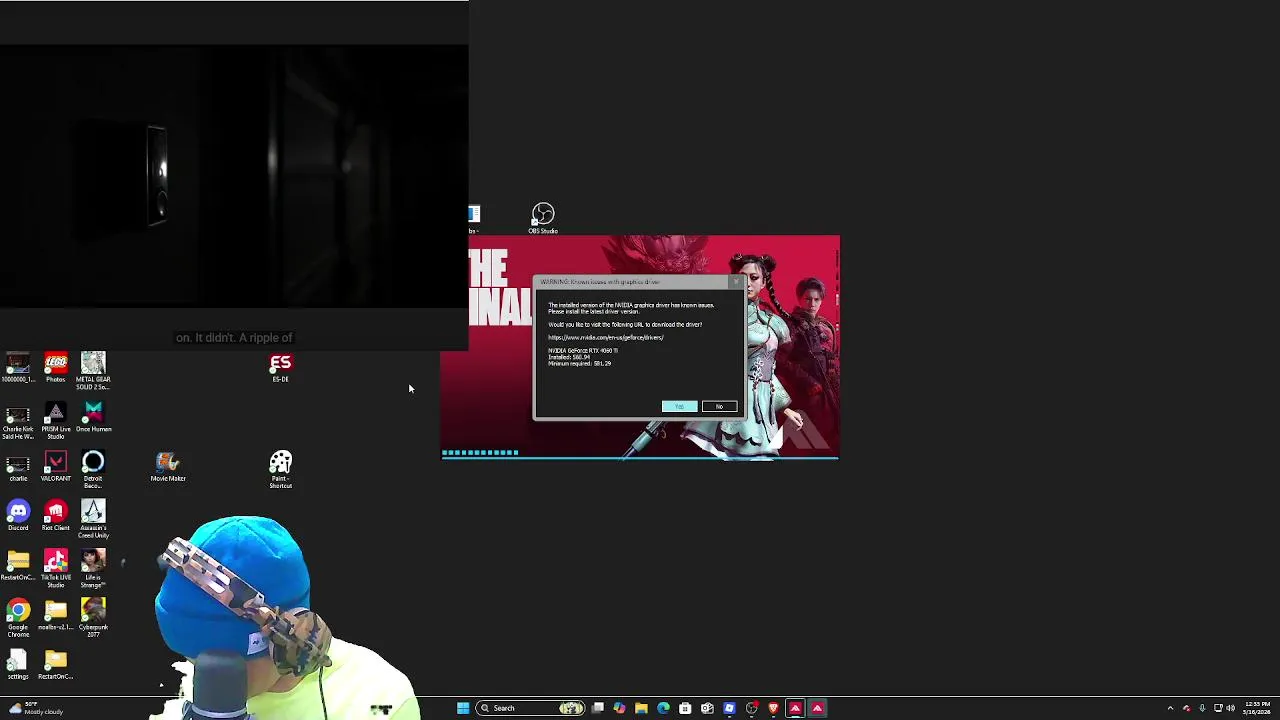This screenshot has height=720, width=1280.
Task: Select the 'settings' file on the desktop
Action: 18,665
